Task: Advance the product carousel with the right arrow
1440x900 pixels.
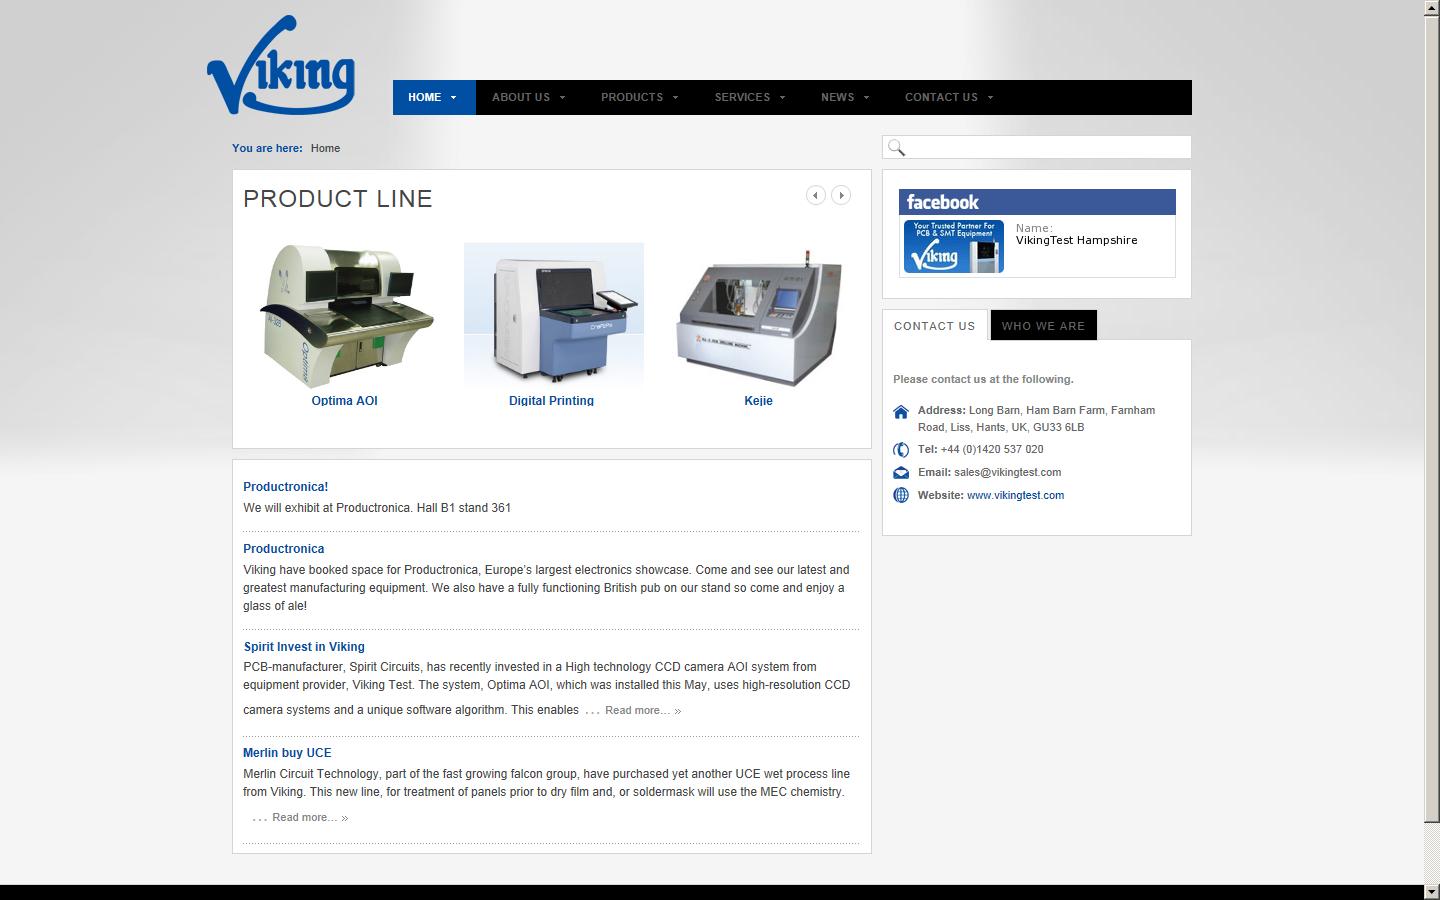Action: pyautogui.click(x=840, y=195)
